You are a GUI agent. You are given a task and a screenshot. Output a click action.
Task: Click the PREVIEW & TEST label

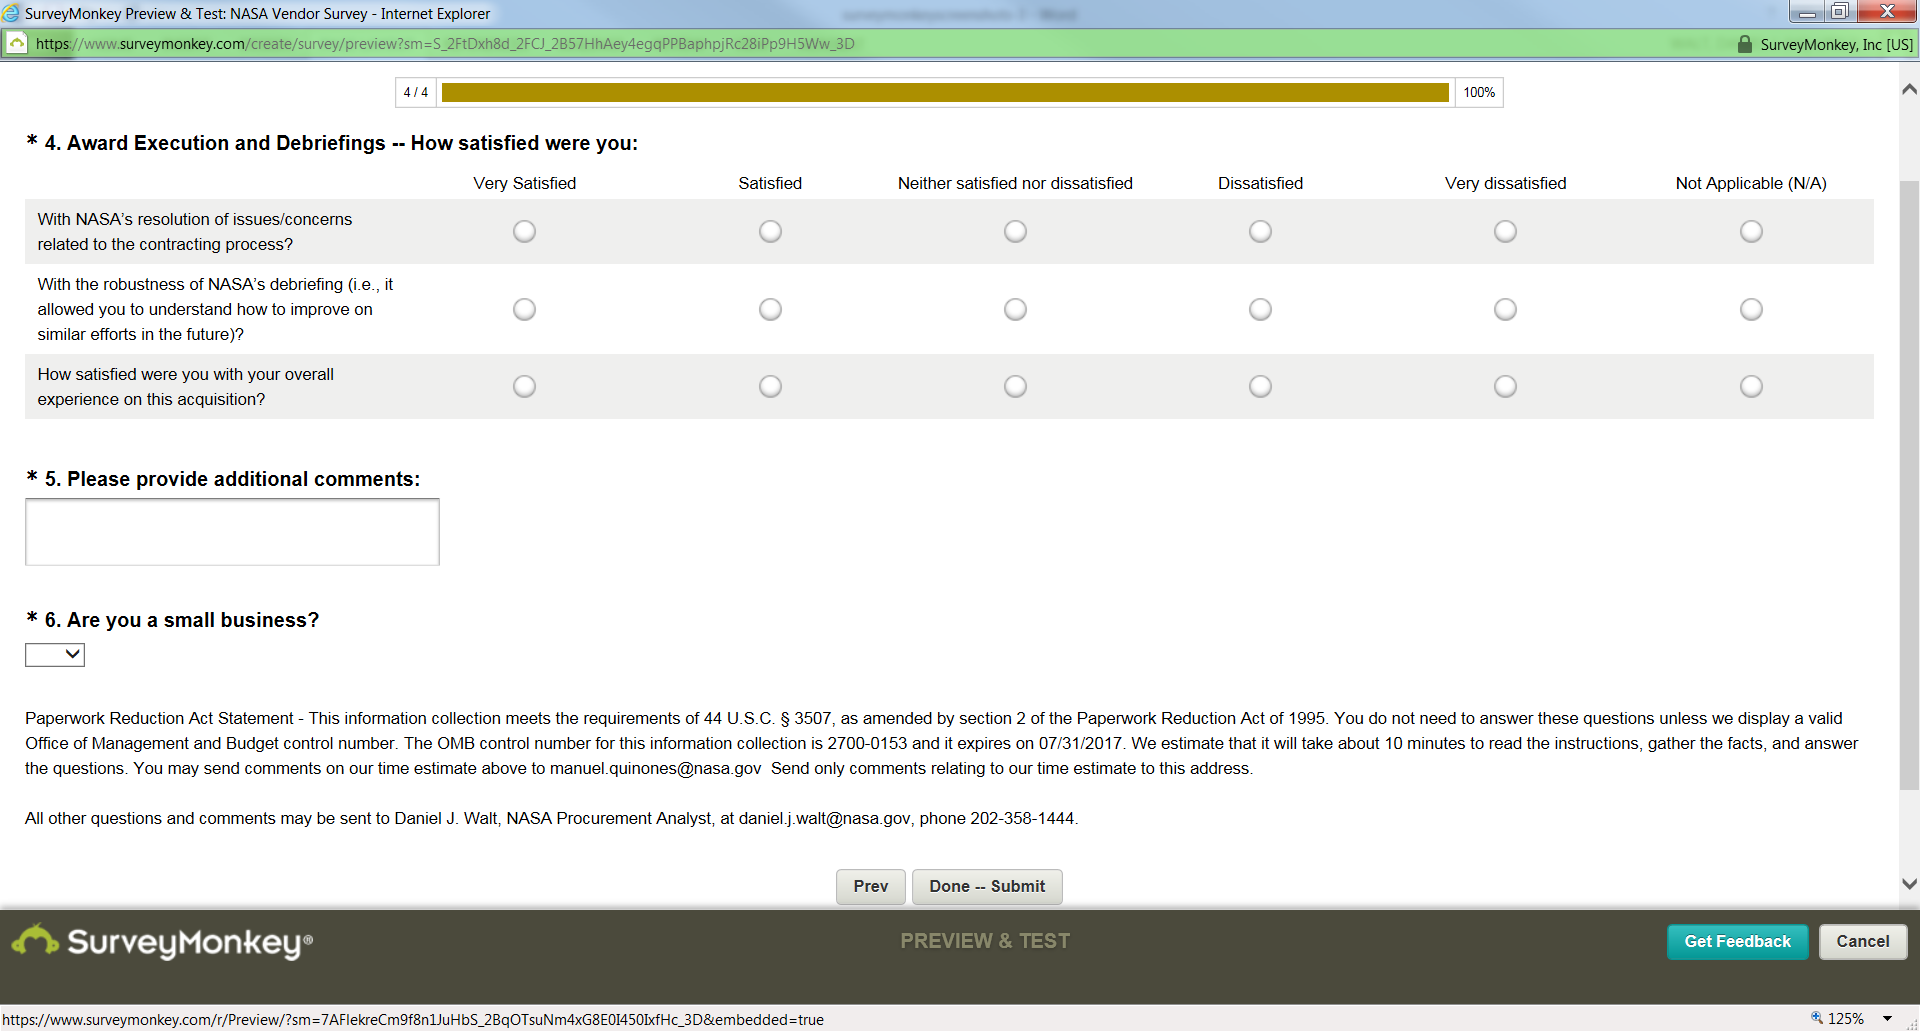point(985,941)
